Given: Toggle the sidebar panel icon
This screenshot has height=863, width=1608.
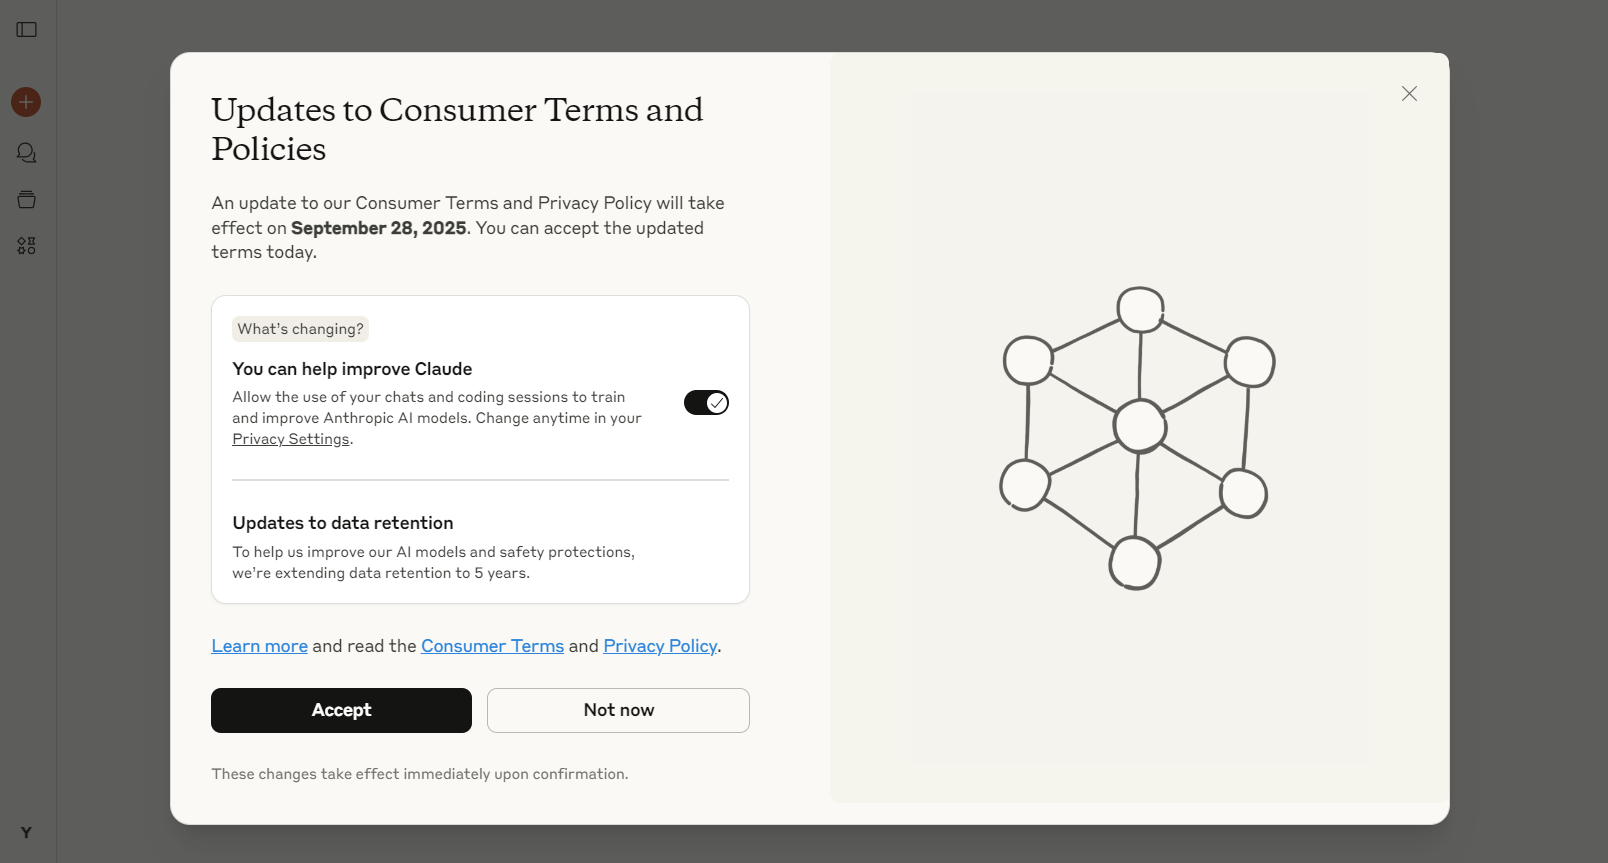Looking at the screenshot, I should (x=27, y=30).
